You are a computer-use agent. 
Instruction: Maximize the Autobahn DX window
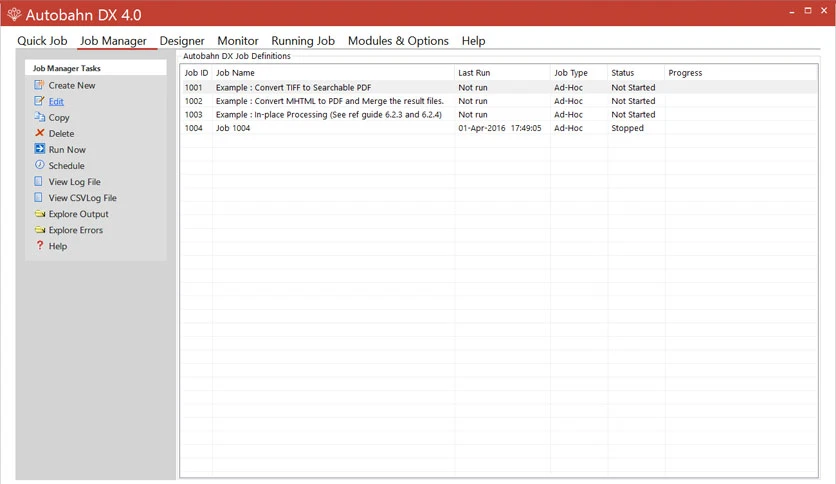(808, 11)
